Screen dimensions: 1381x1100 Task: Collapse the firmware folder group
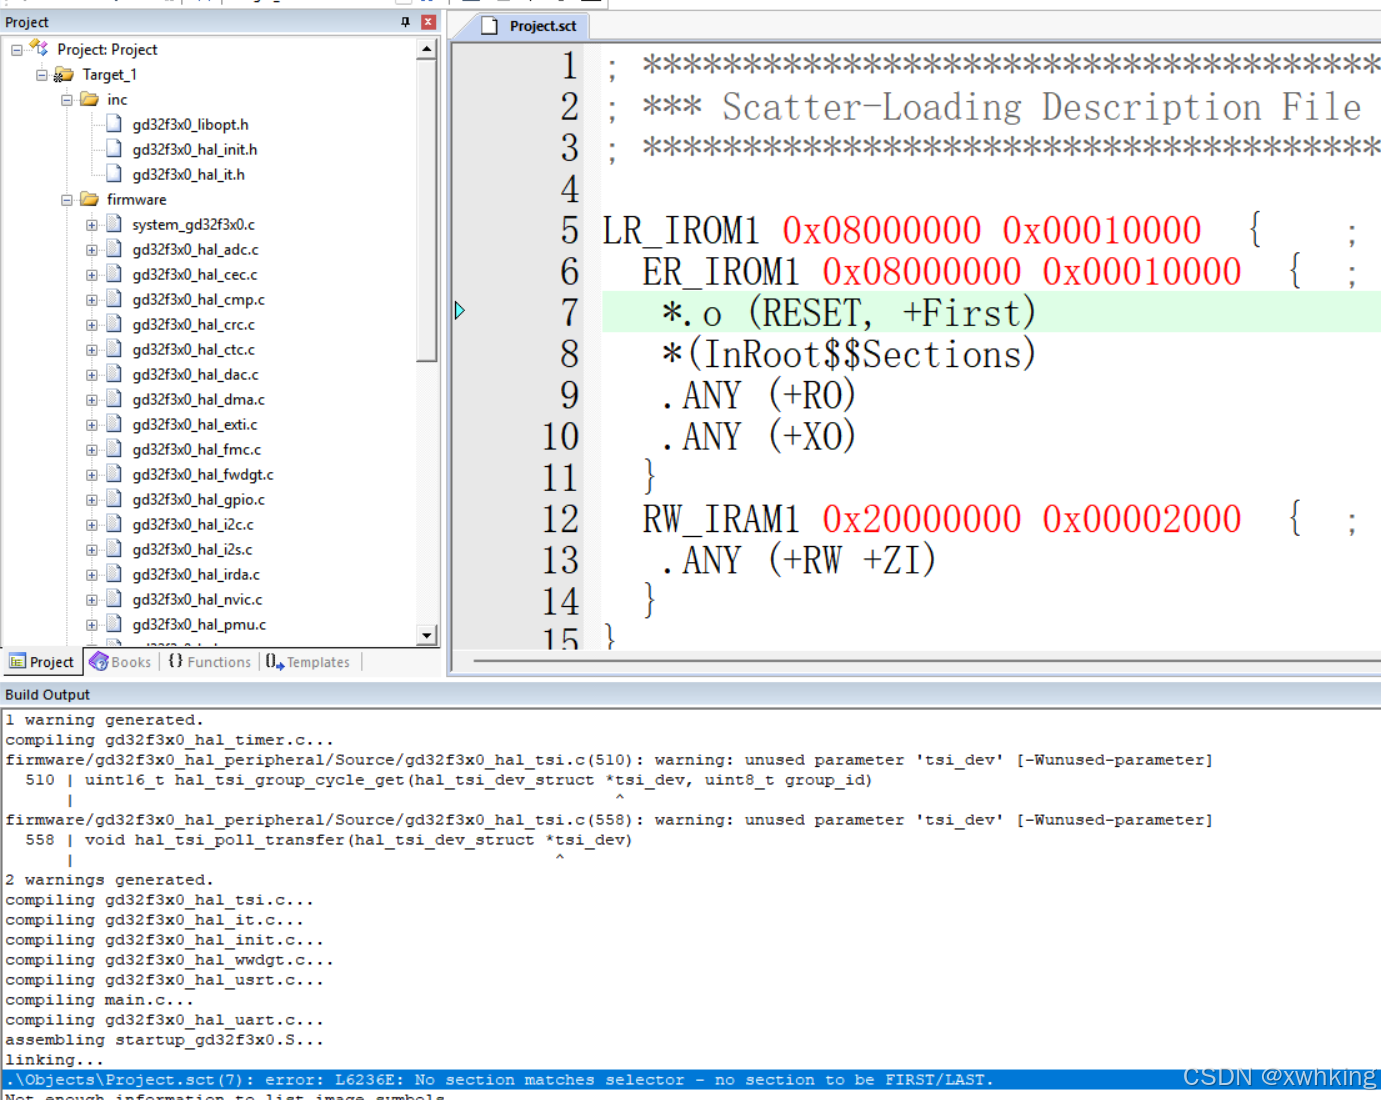pyautogui.click(x=67, y=200)
